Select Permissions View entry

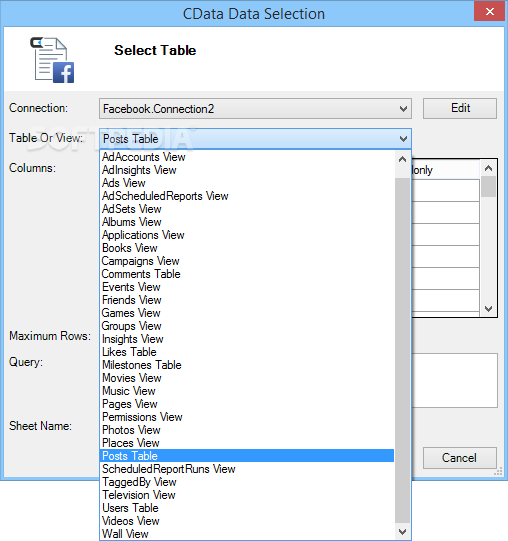coord(247,417)
